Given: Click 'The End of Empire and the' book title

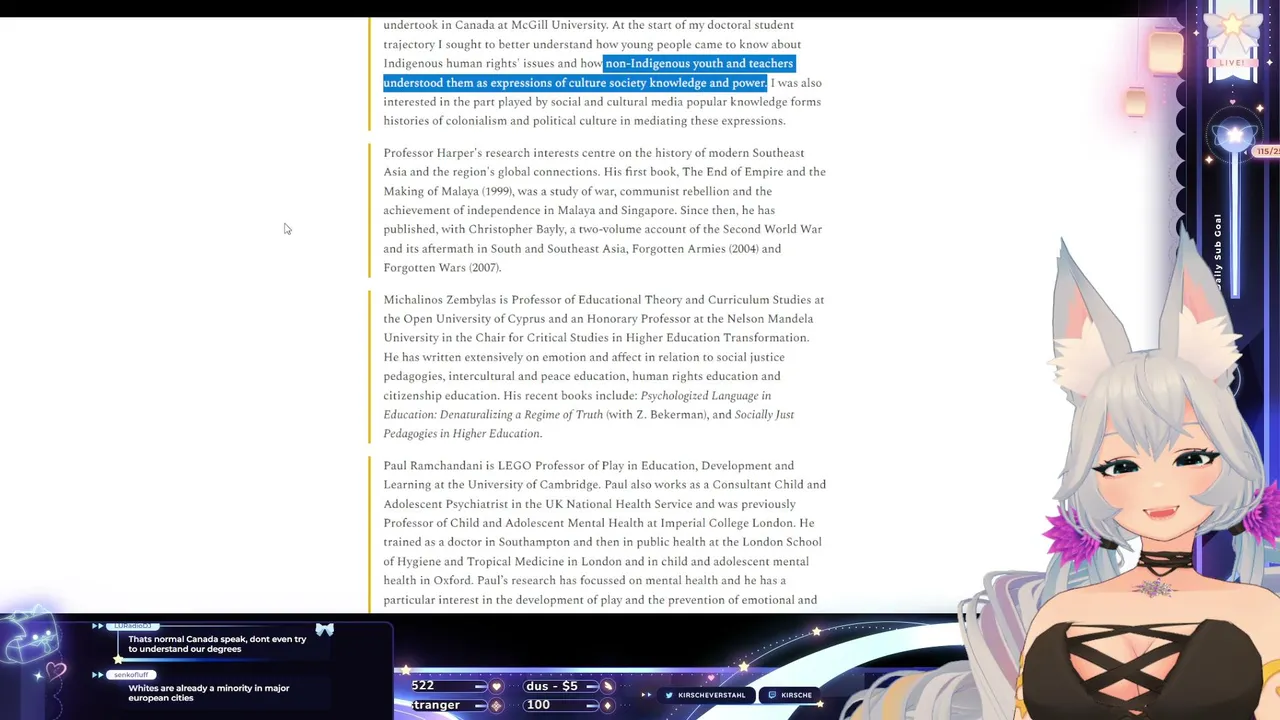Looking at the screenshot, I should [754, 172].
